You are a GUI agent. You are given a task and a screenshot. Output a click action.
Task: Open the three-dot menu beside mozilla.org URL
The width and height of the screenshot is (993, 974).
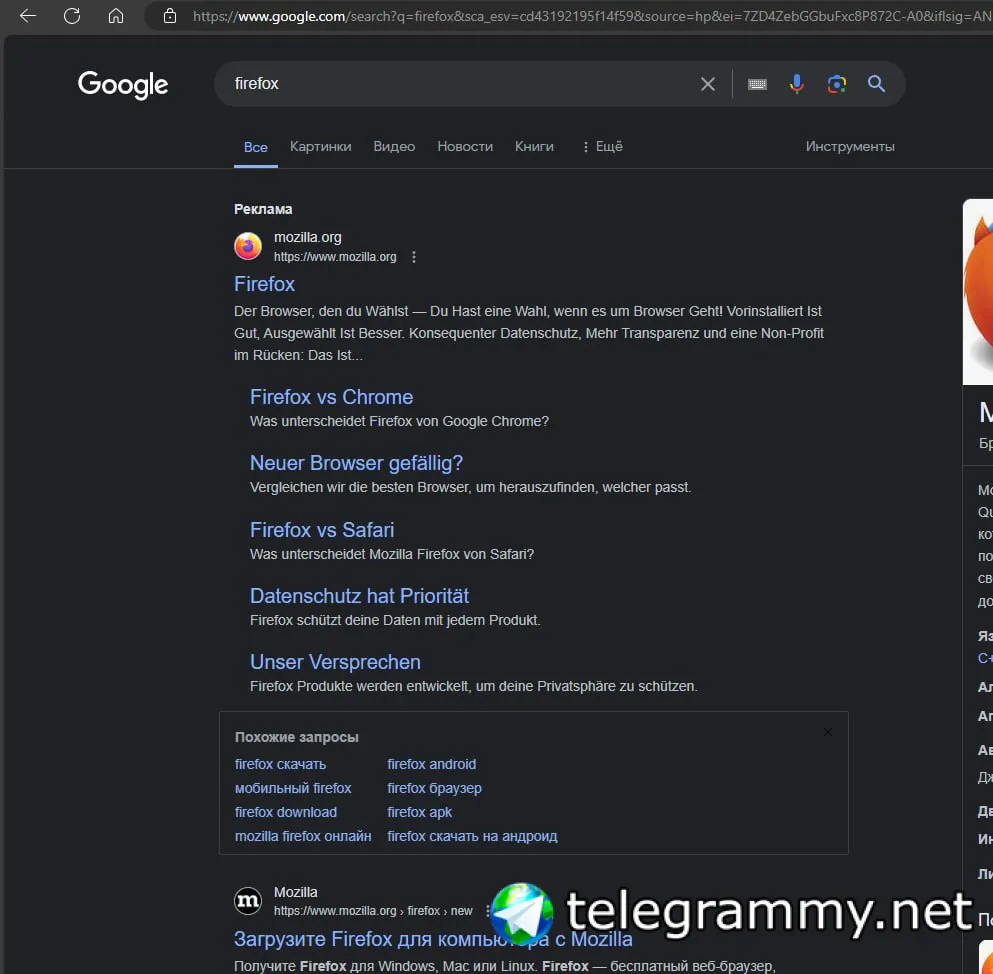(414, 257)
